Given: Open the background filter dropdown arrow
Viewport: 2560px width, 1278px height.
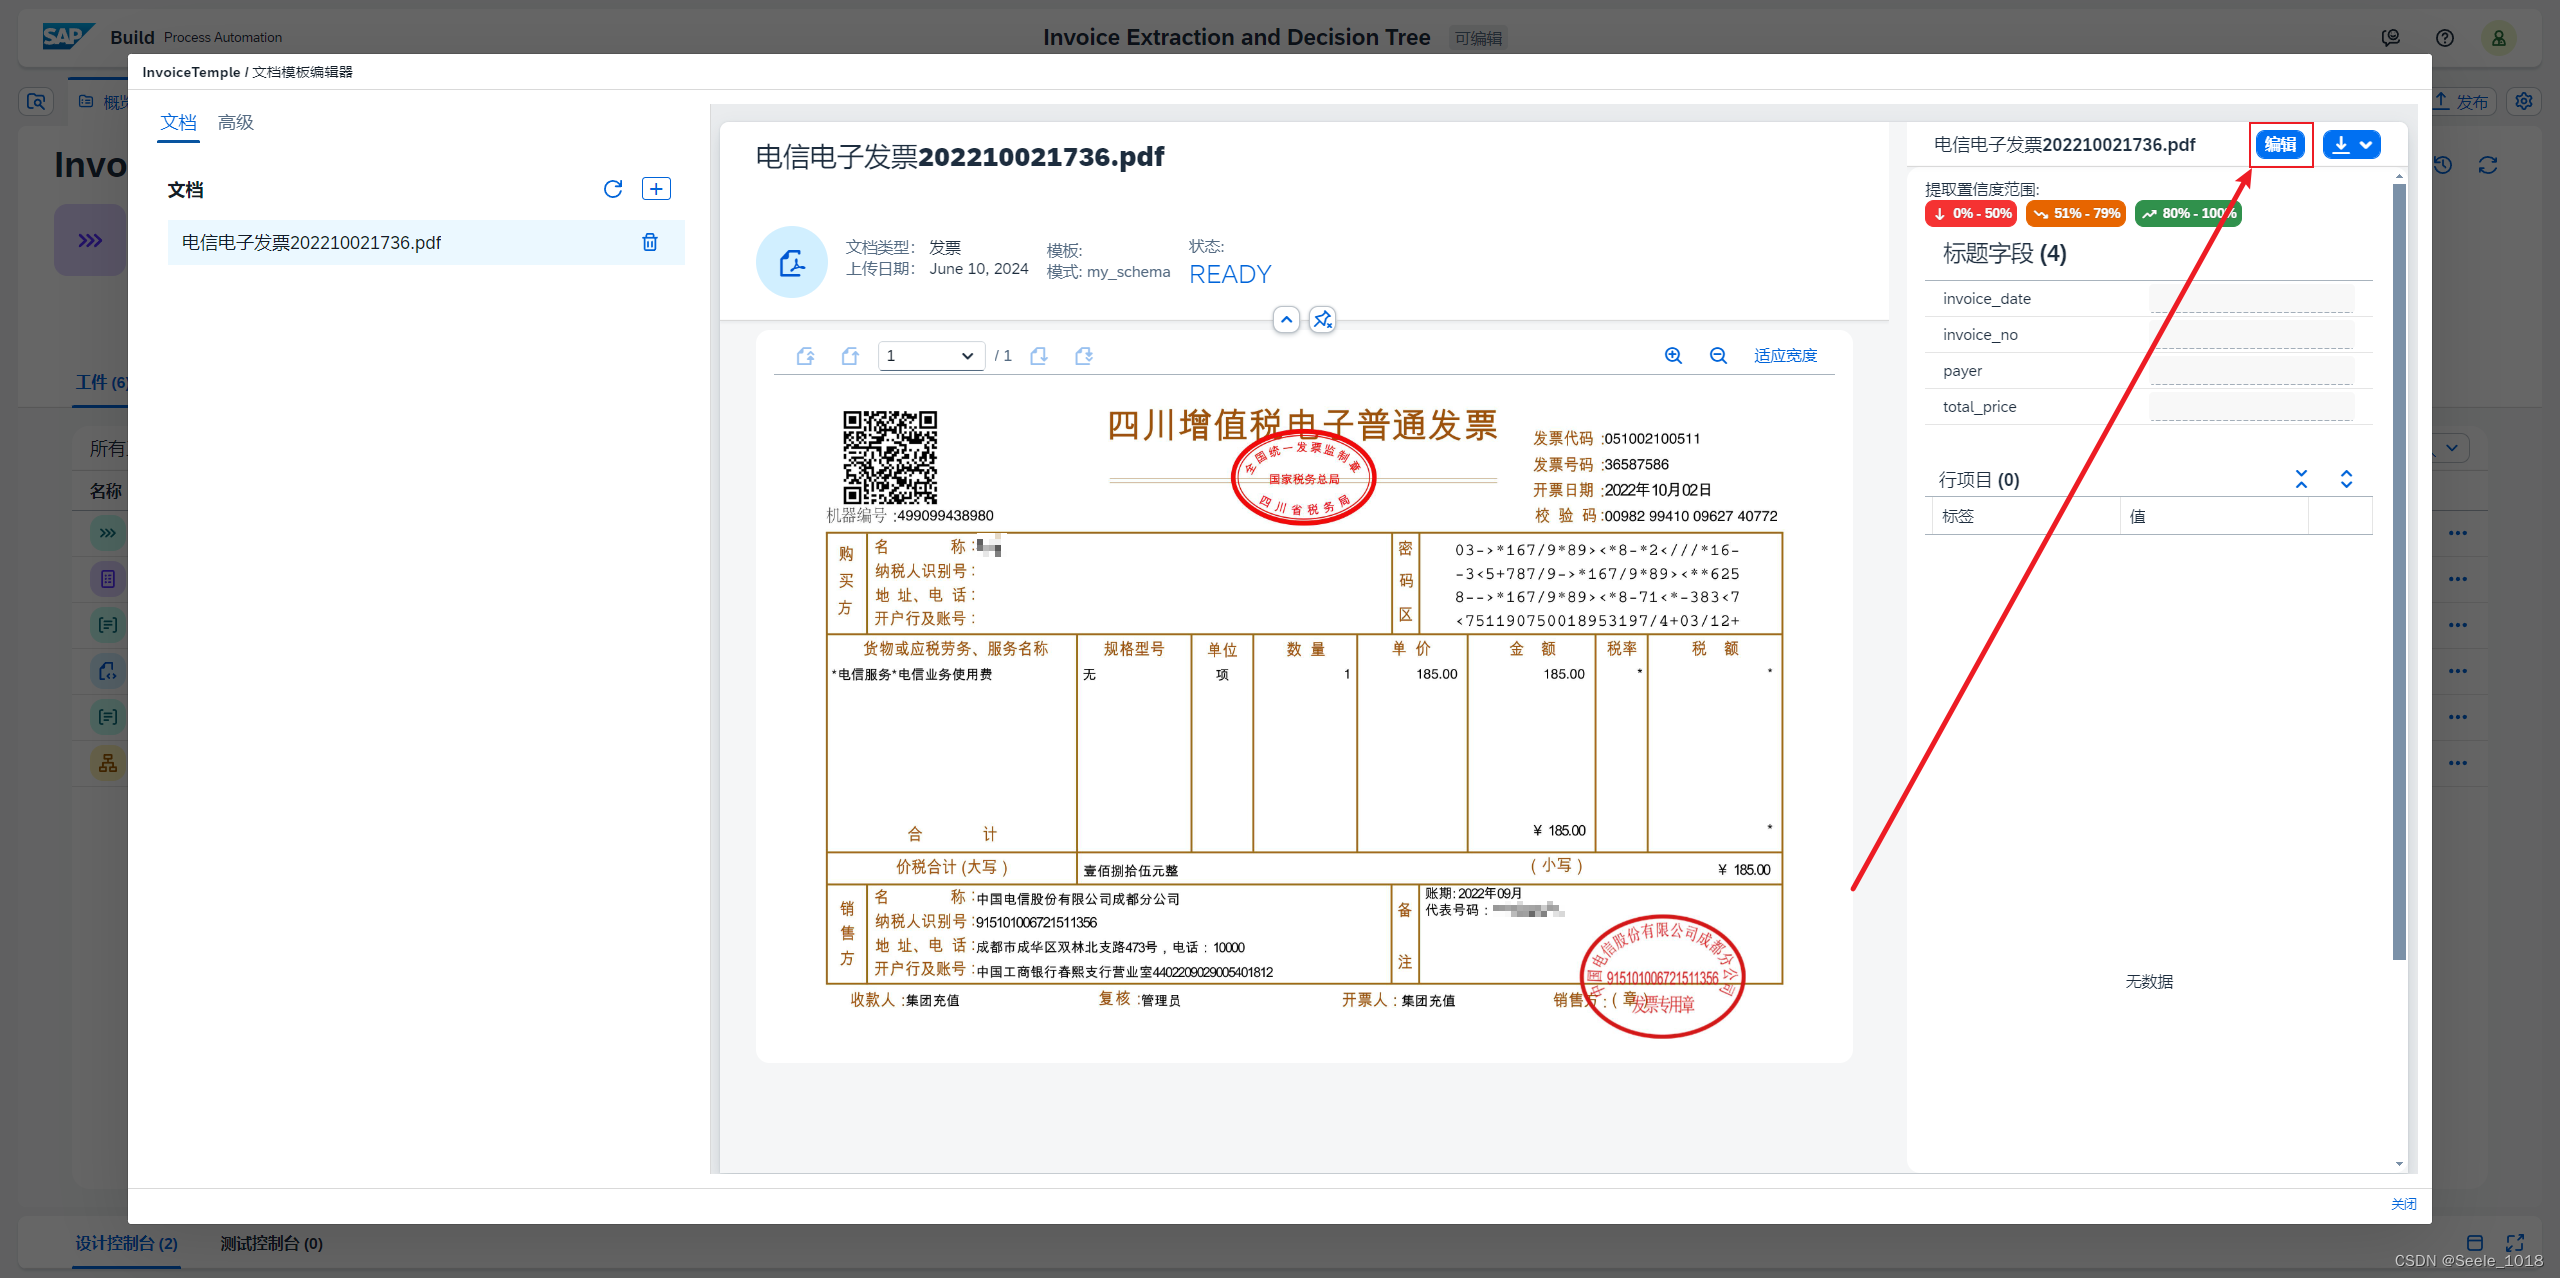Looking at the screenshot, I should (x=2452, y=448).
